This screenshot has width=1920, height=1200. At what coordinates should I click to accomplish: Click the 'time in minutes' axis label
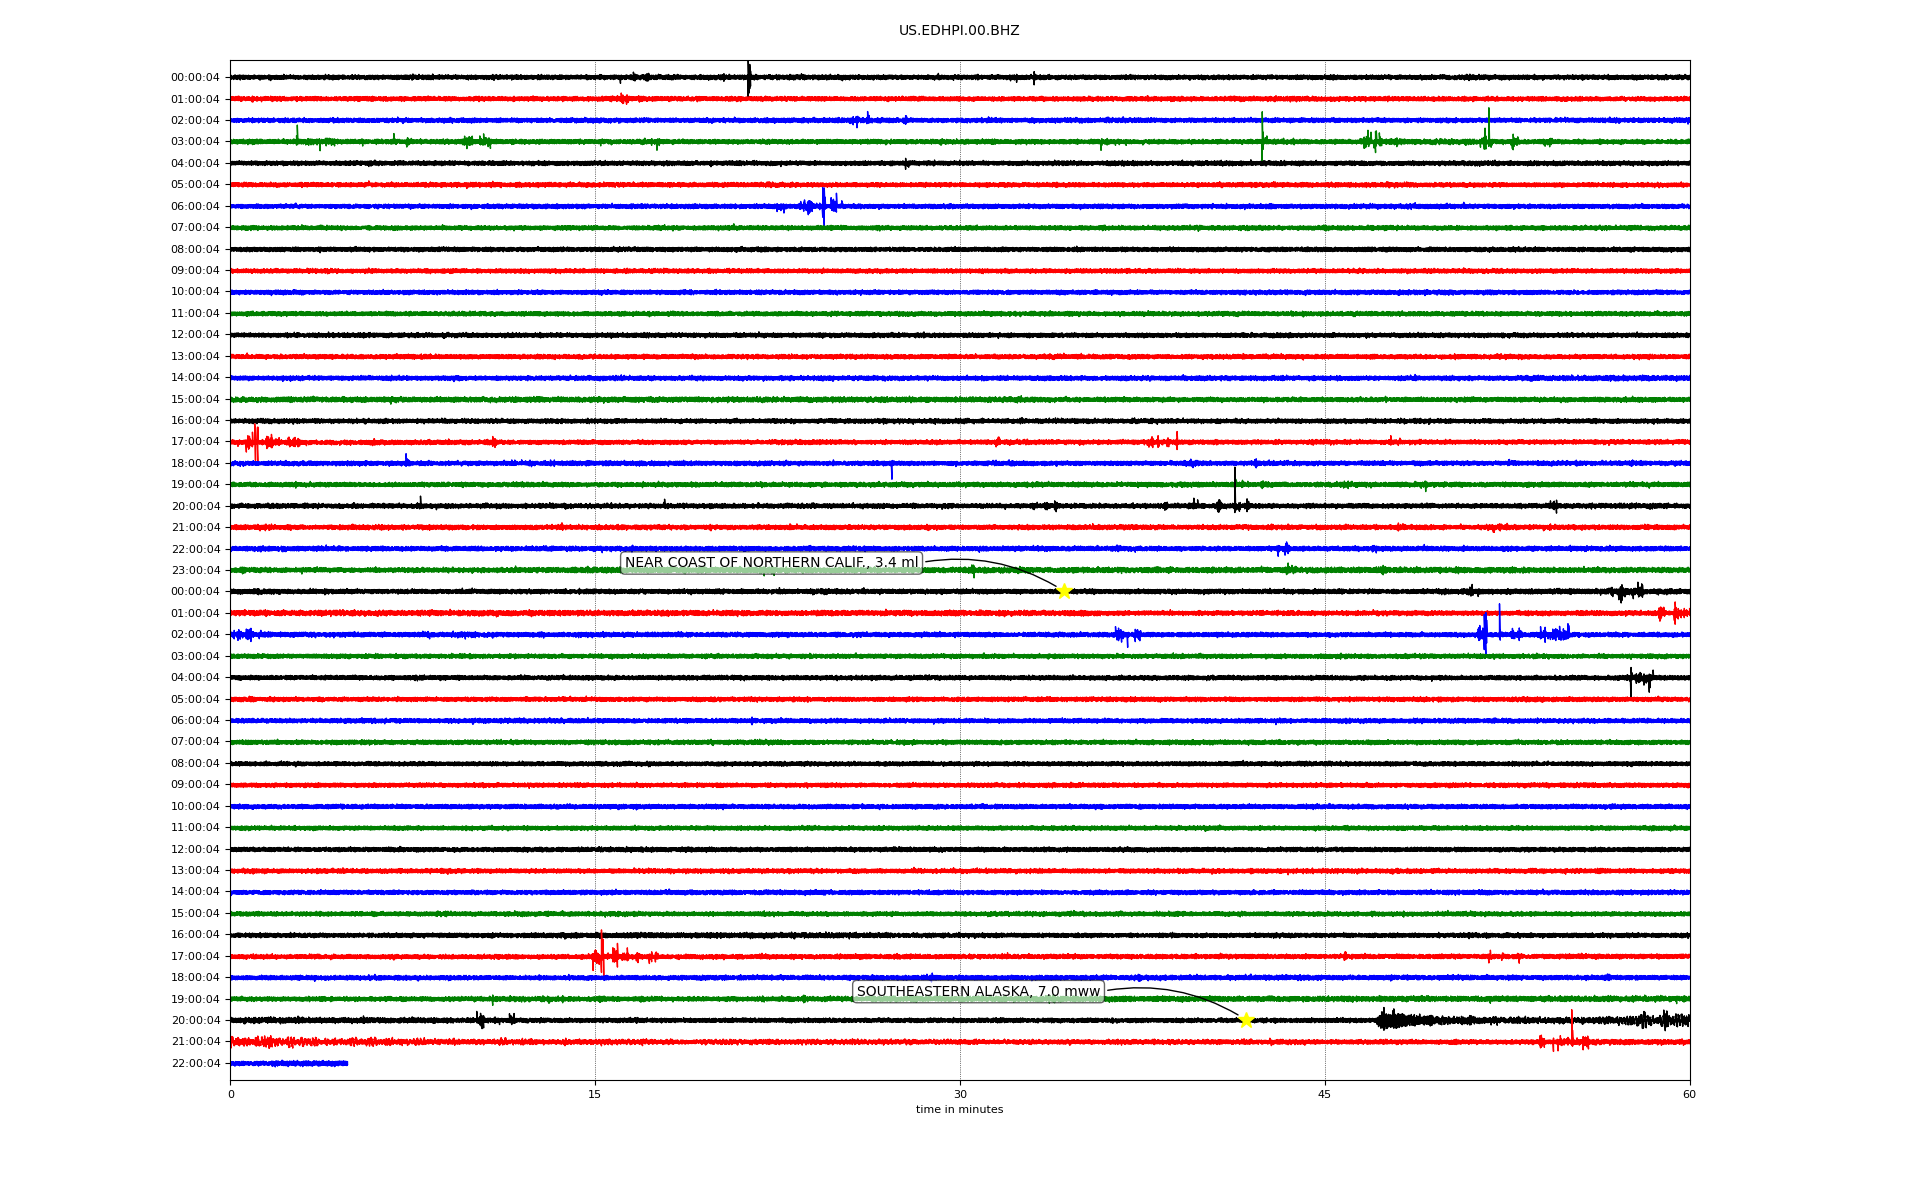(959, 1110)
